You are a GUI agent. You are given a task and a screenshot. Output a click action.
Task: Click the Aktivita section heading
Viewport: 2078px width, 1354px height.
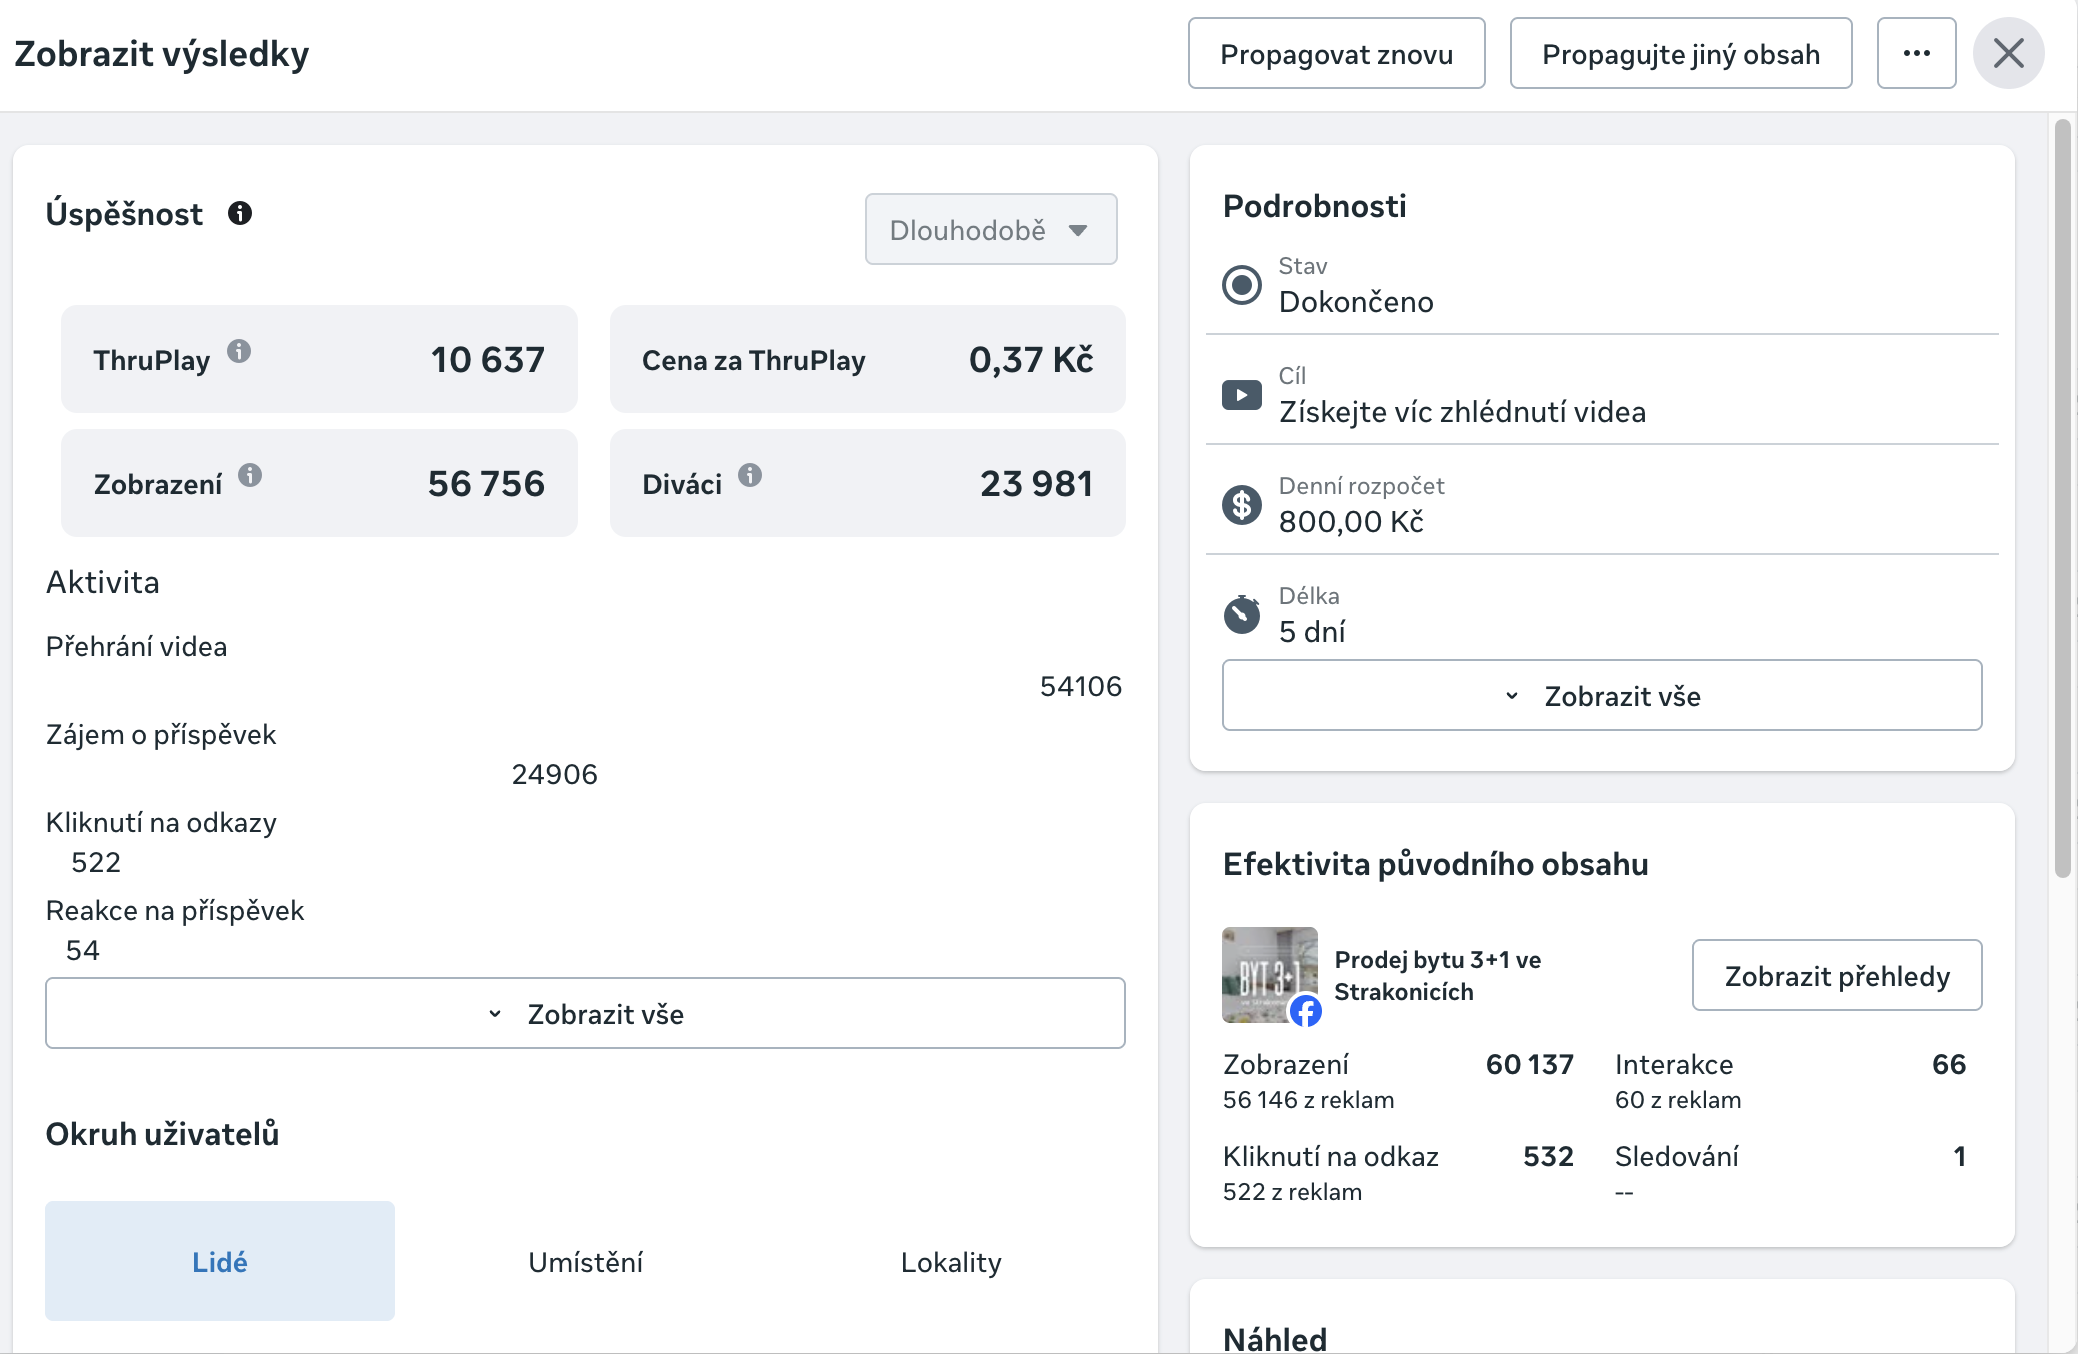(x=103, y=582)
